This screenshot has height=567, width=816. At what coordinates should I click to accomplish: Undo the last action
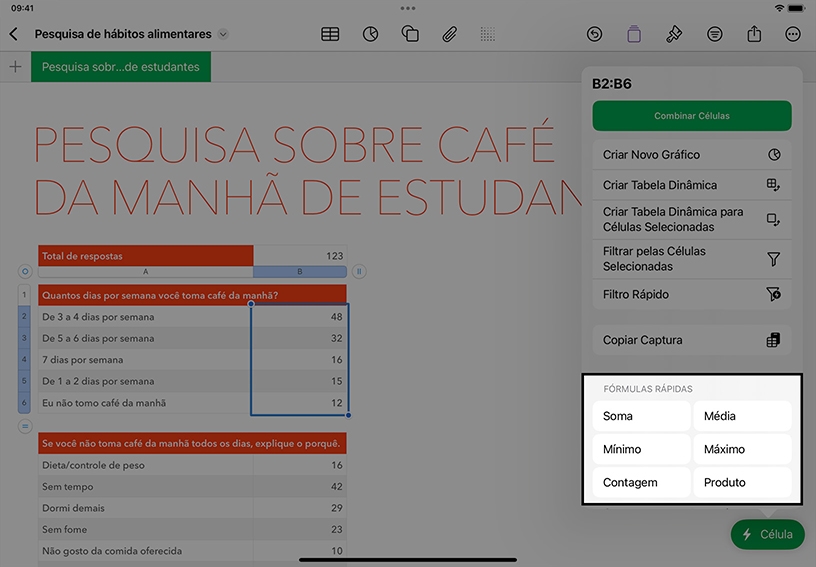pos(594,34)
